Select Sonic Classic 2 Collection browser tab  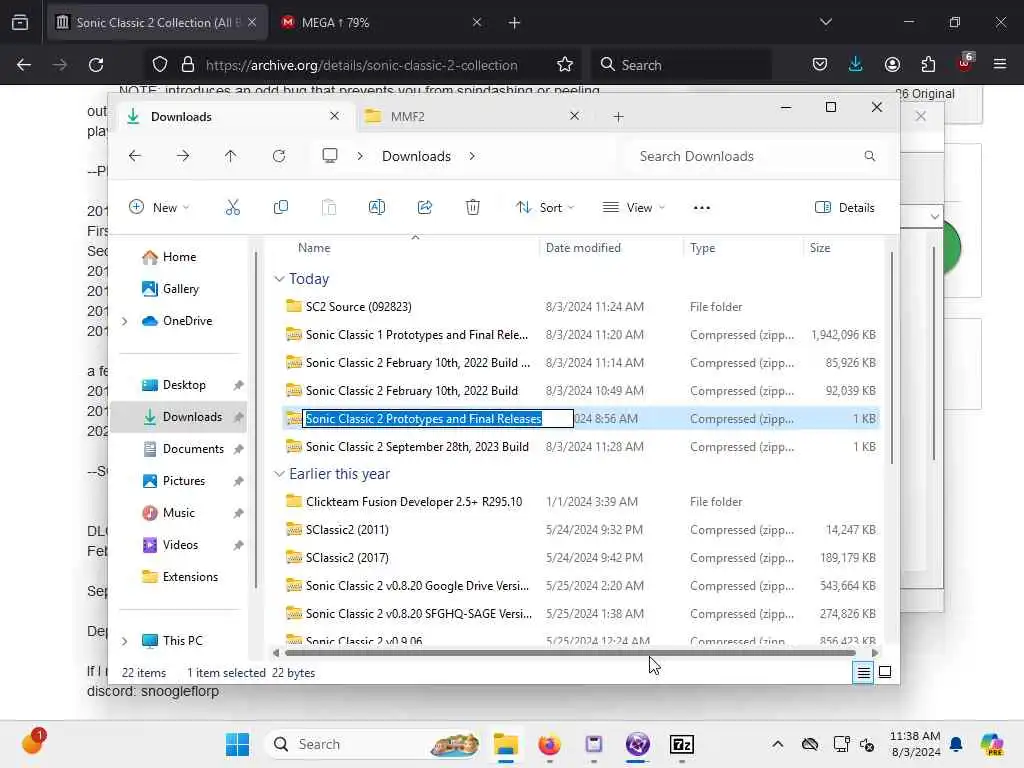155,22
